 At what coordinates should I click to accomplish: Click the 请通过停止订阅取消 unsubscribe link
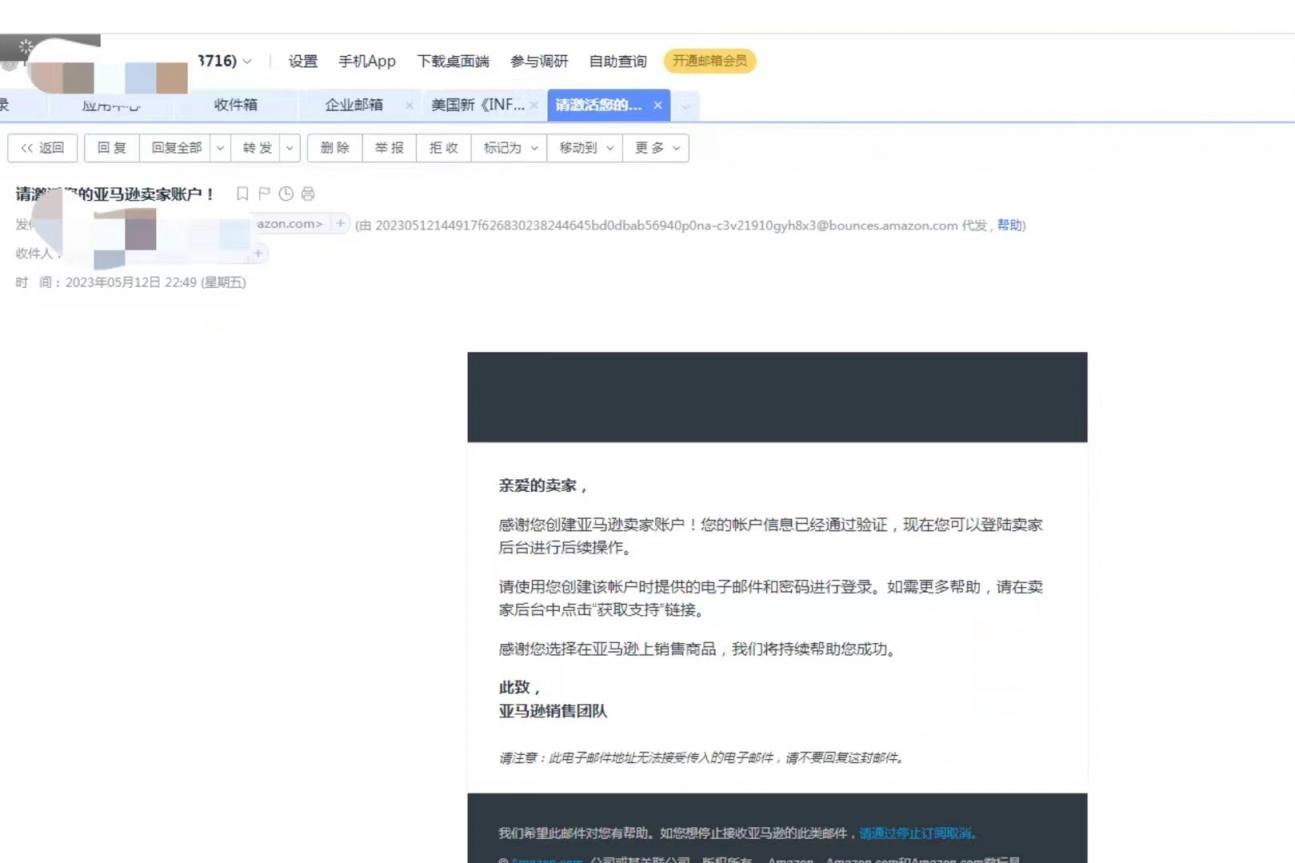(916, 833)
